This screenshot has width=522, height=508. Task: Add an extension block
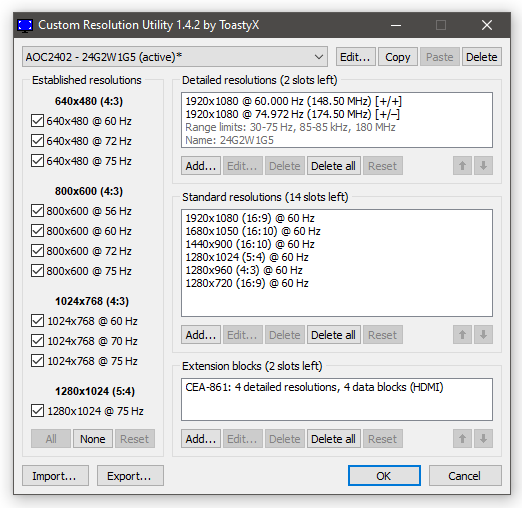point(201,439)
